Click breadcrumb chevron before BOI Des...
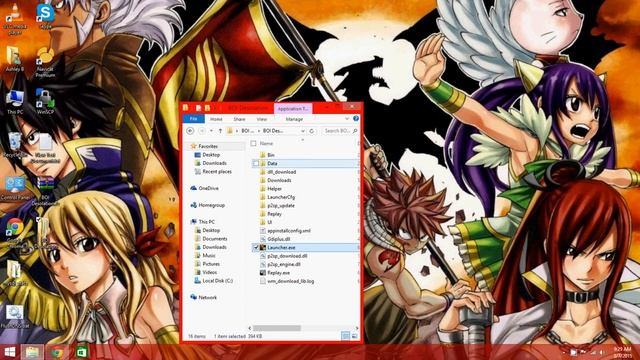The height and width of the screenshot is (360, 640). [259, 131]
